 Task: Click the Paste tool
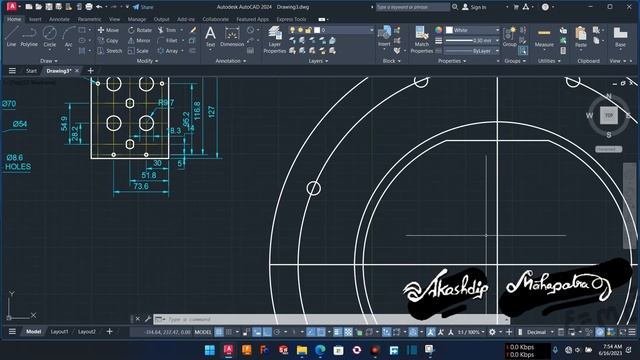coord(580,37)
